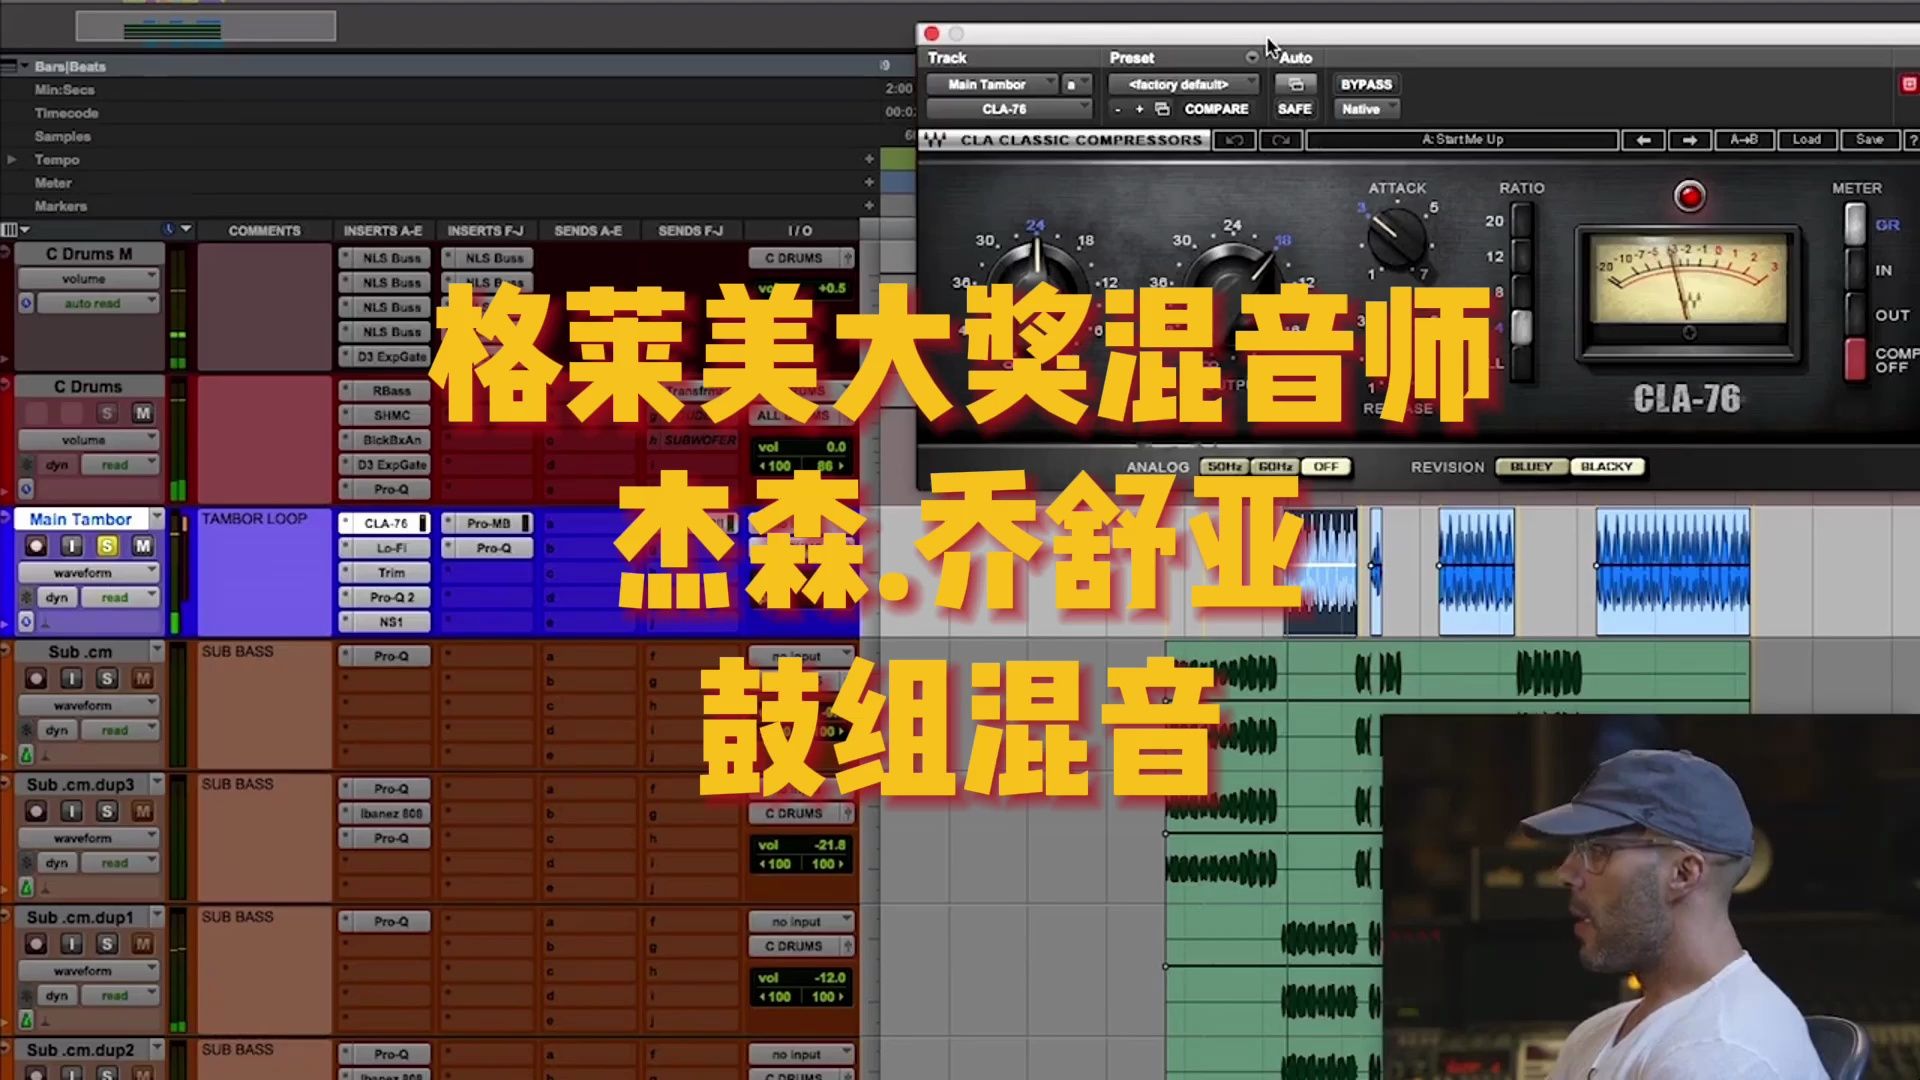Viewport: 1920px width, 1080px height.
Task: Open auto read dropdown on C Drums M
Action: pyautogui.click(x=98, y=303)
